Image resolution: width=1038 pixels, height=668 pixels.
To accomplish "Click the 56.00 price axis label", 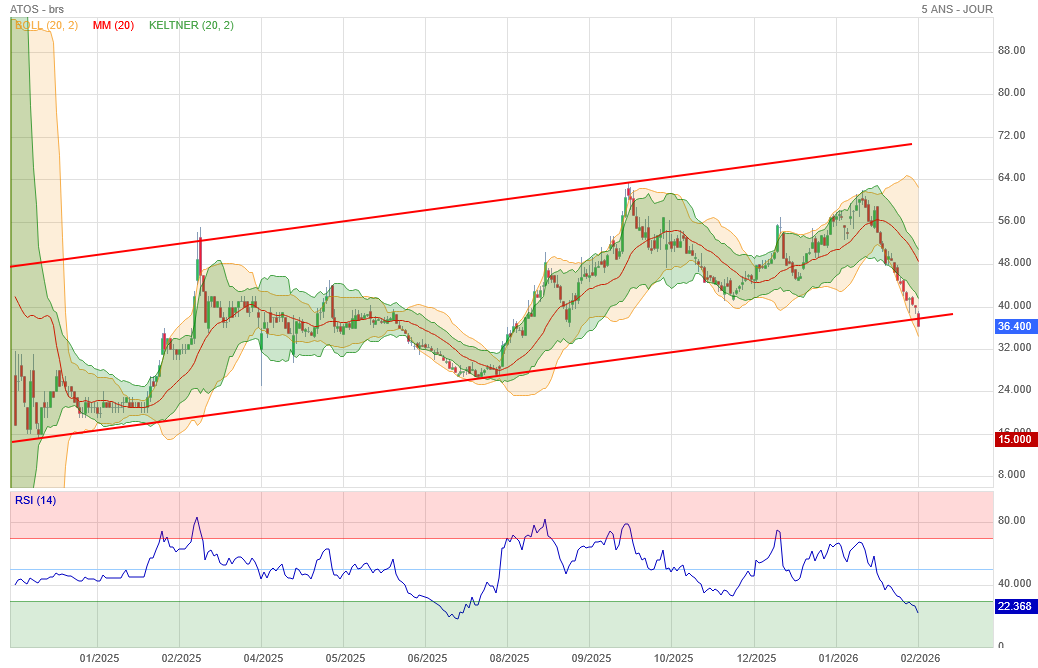I will 1012,220.
